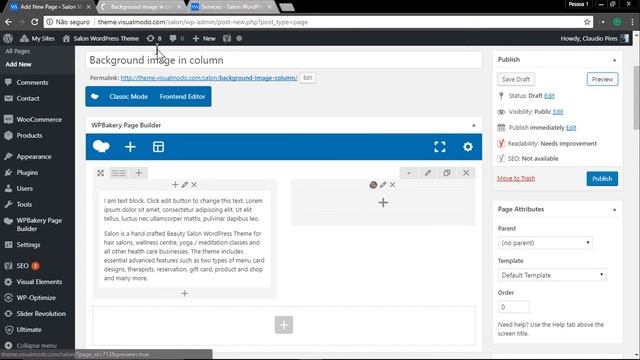Prepend element in left column plus icon
This screenshot has height=360, width=640.
175,184
